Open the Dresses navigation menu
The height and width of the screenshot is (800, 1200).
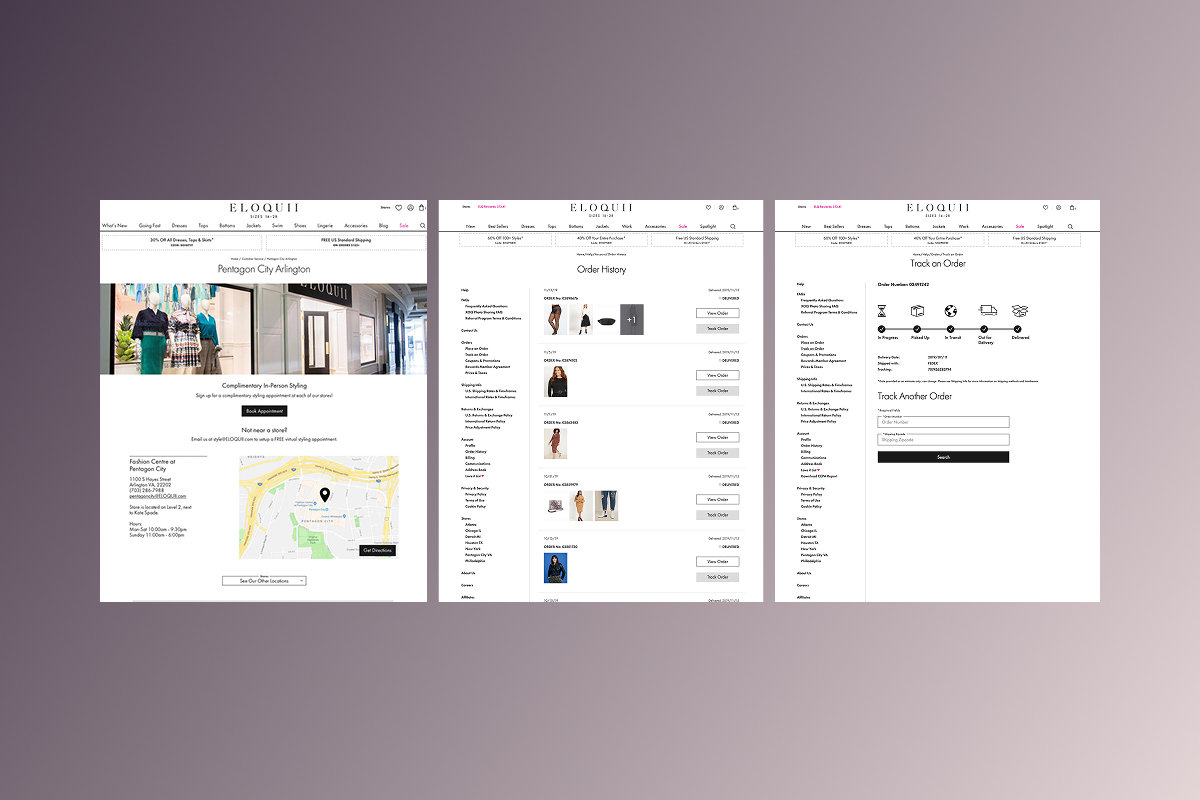(179, 226)
